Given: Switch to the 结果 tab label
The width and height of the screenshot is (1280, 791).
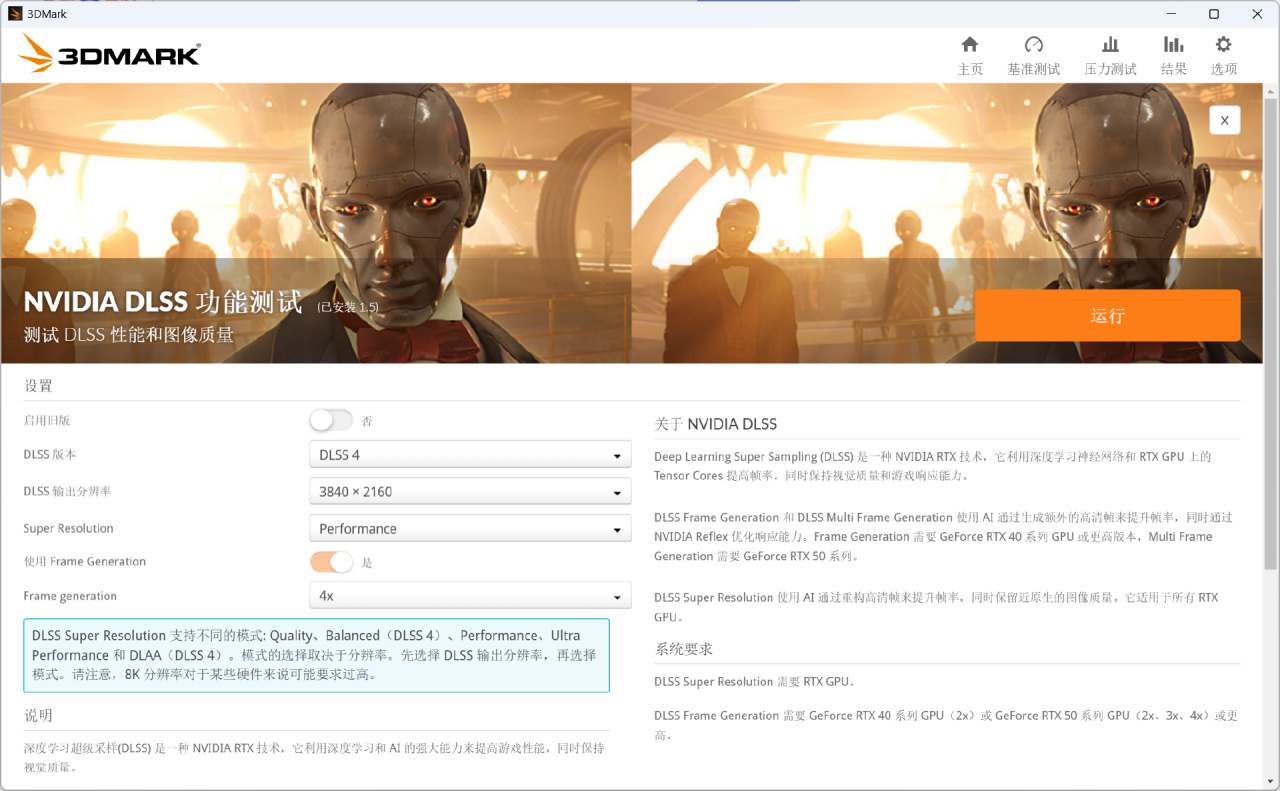Looking at the screenshot, I should [x=1174, y=69].
